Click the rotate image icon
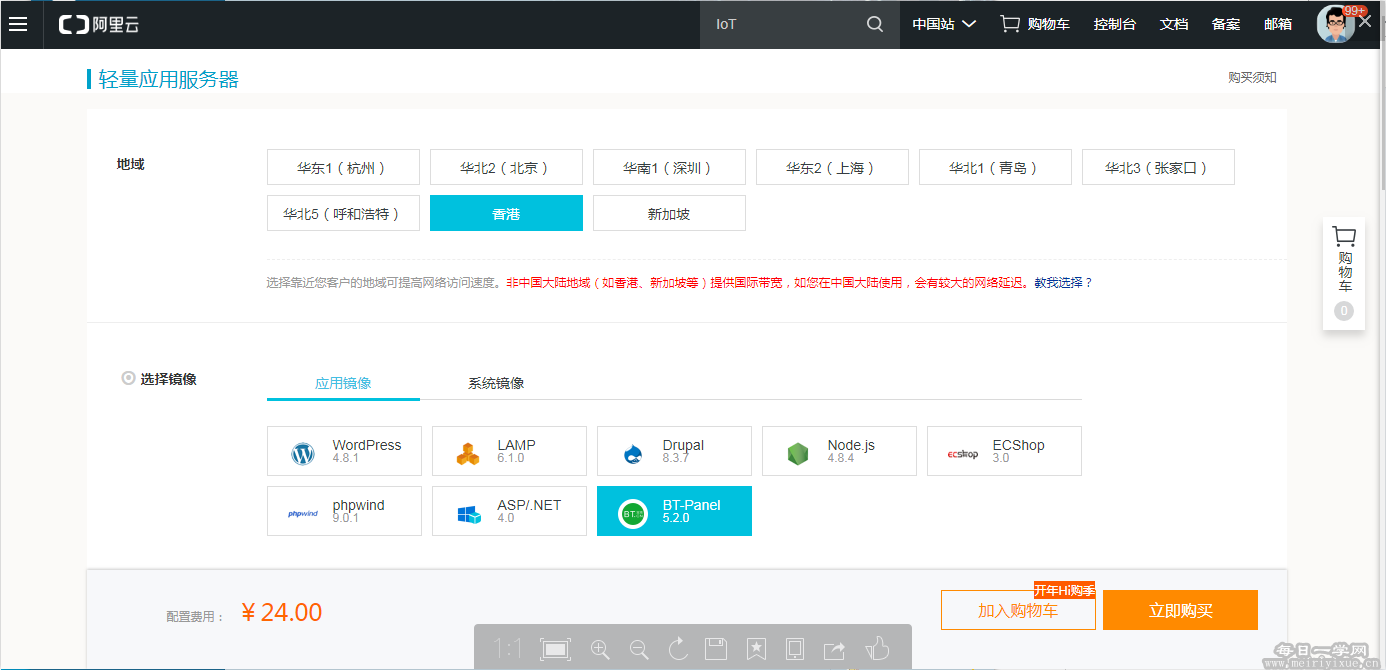This screenshot has height=670, width=1386. pyautogui.click(x=678, y=650)
